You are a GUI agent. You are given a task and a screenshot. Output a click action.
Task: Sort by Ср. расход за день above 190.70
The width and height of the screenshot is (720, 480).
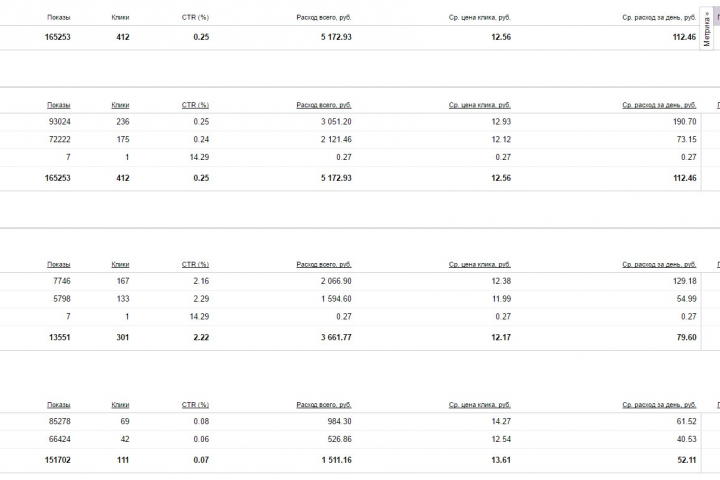point(659,105)
